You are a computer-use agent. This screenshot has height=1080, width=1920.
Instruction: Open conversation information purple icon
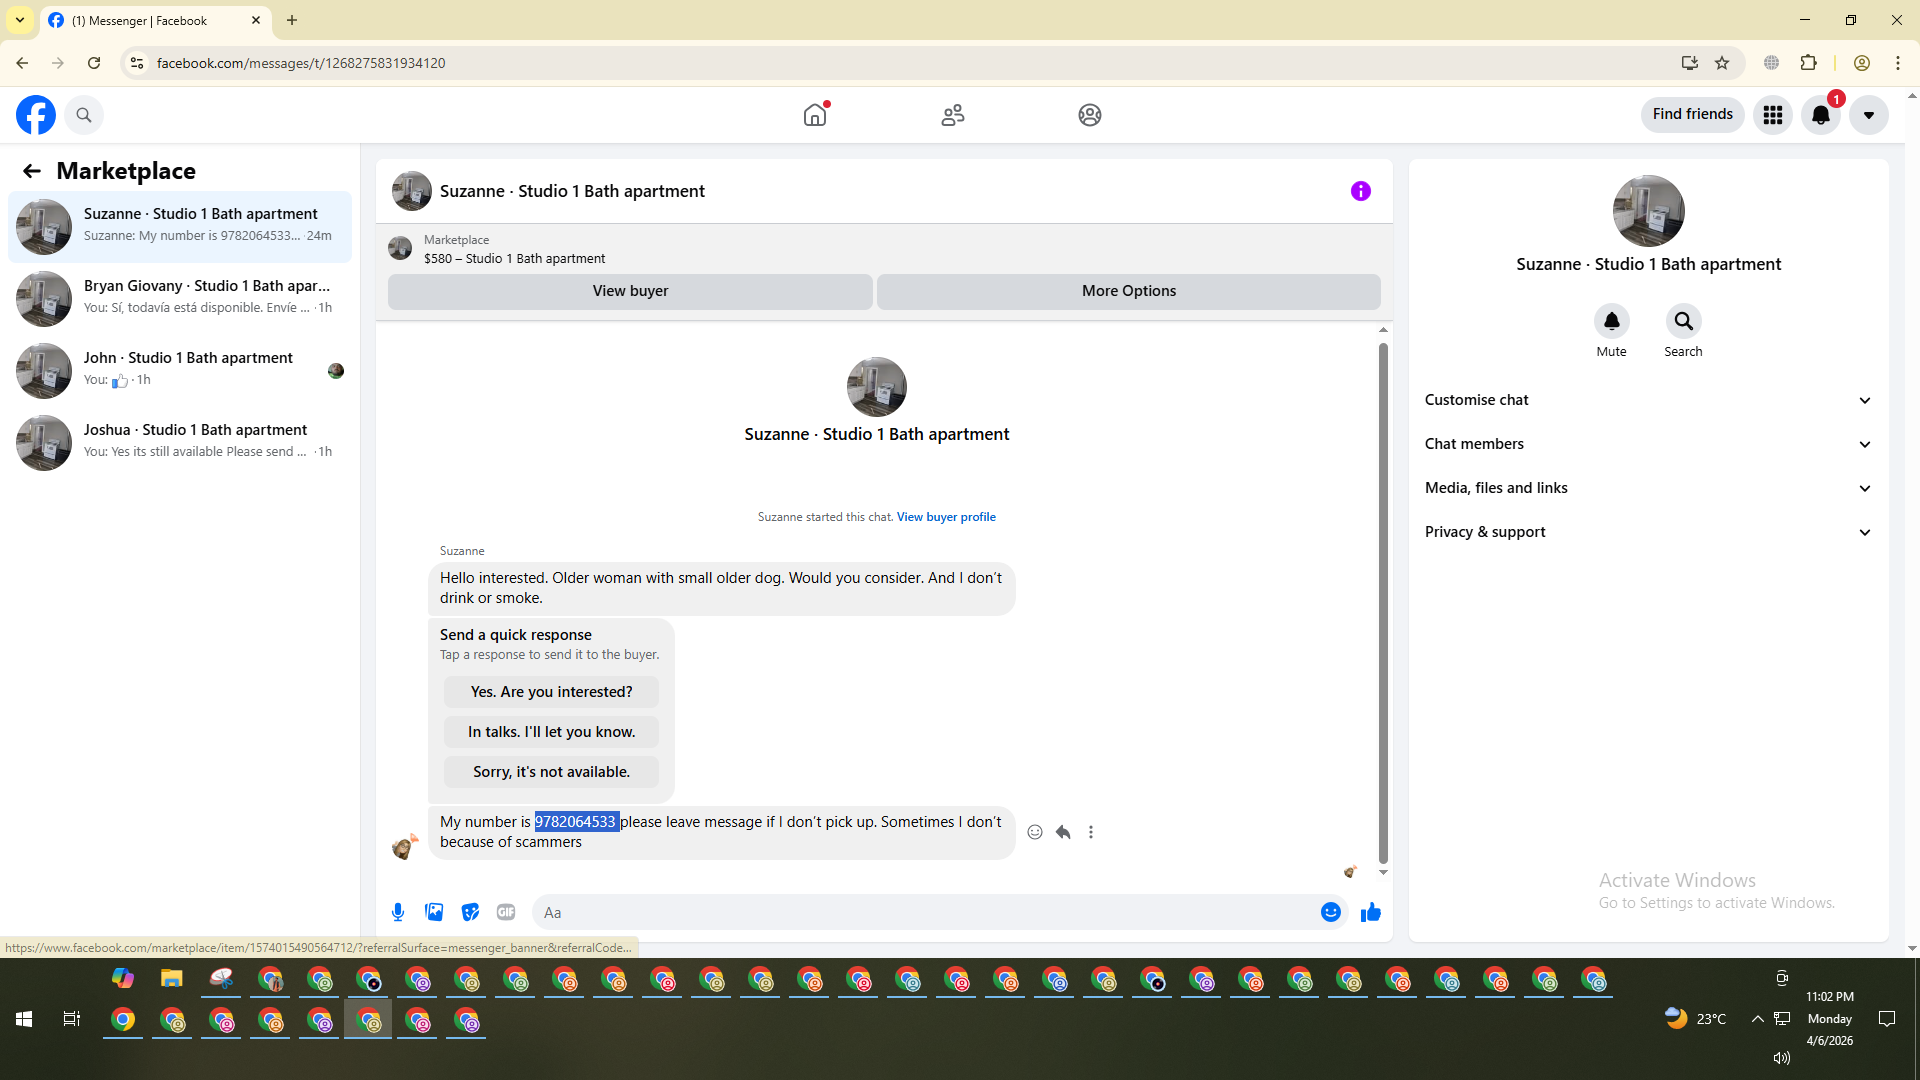click(1361, 191)
